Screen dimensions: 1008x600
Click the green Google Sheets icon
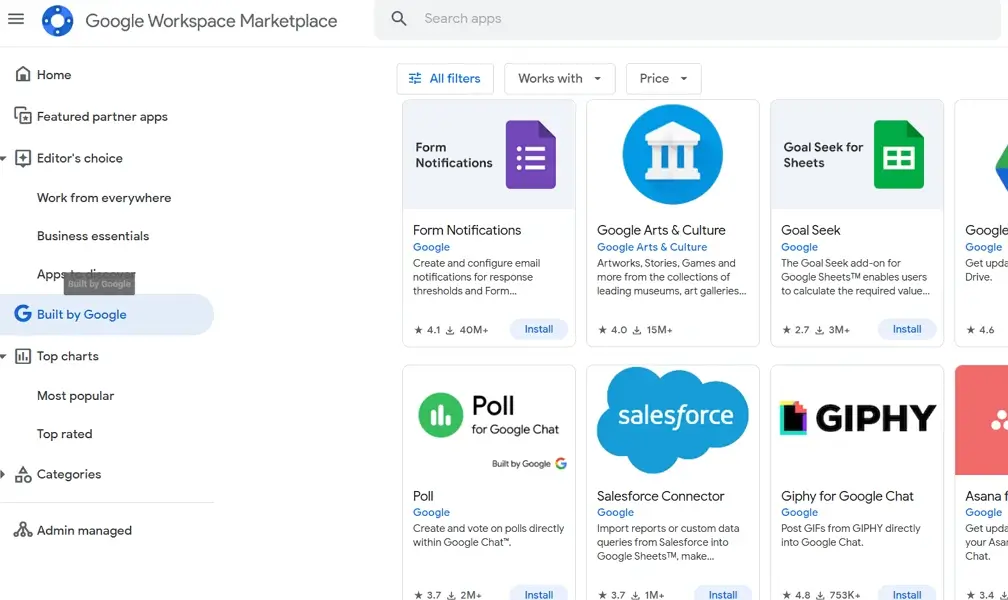click(x=899, y=154)
